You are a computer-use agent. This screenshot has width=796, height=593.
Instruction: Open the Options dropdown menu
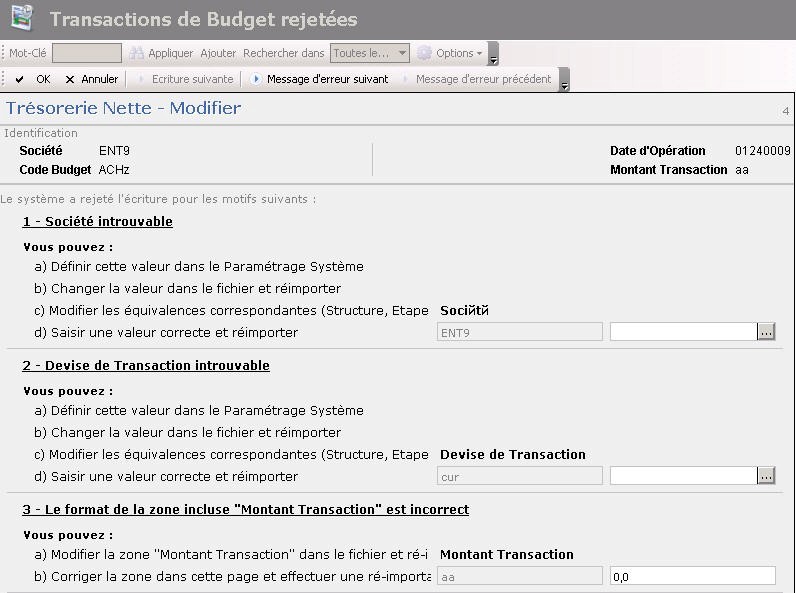pos(459,53)
